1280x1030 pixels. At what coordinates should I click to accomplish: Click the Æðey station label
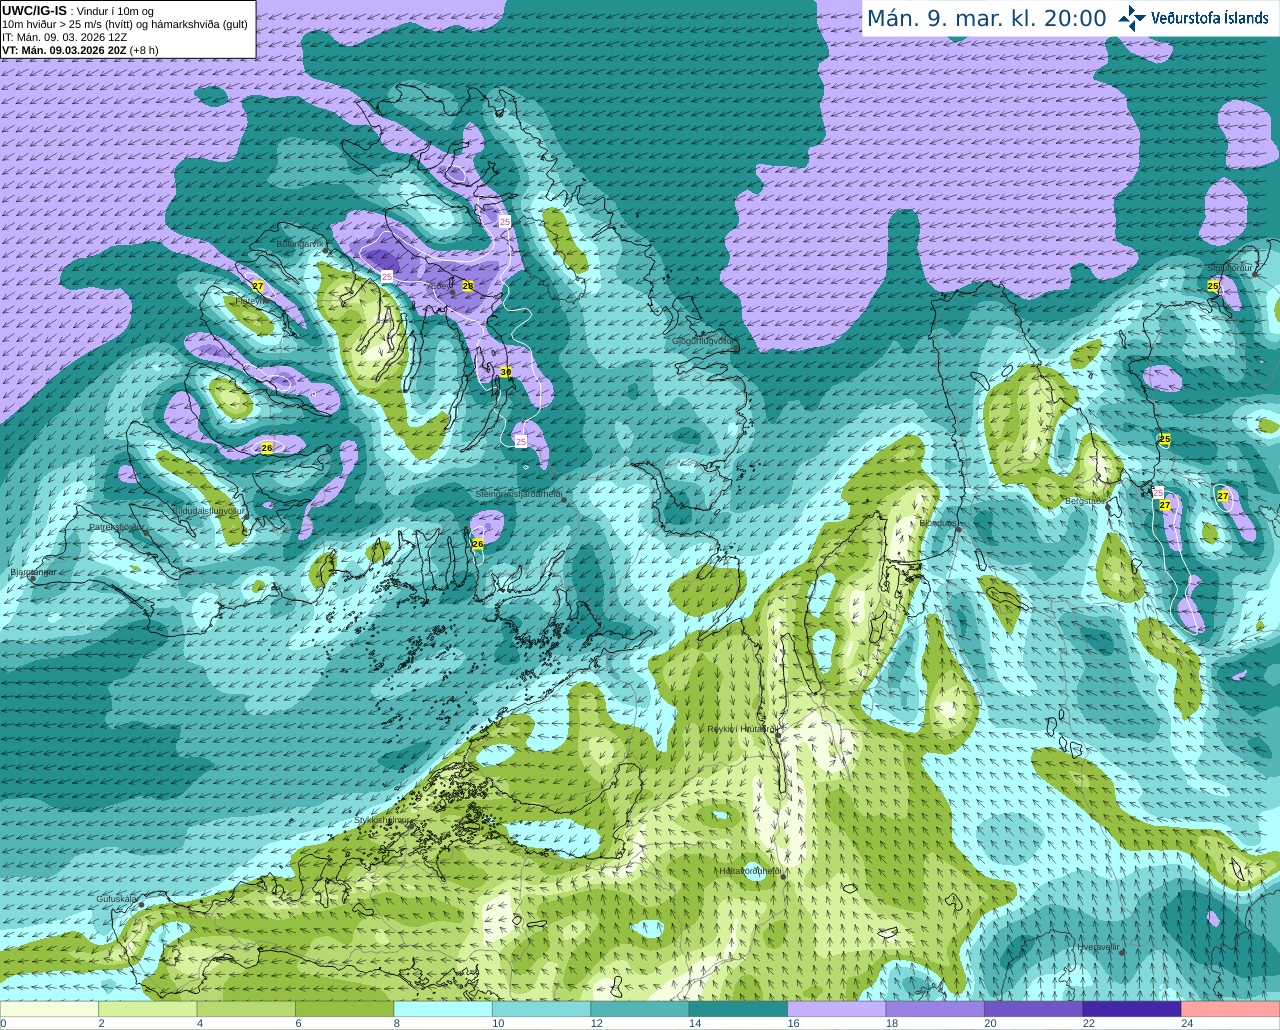coord(441,286)
